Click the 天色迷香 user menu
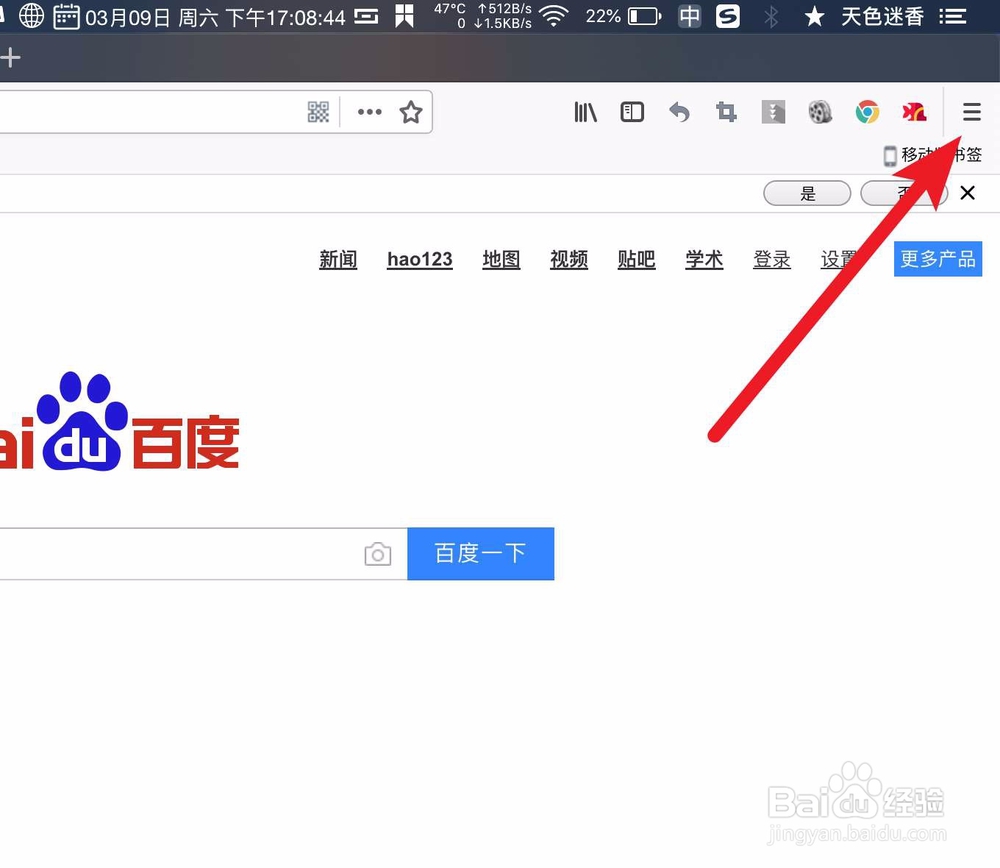The width and height of the screenshot is (1000, 868). (x=882, y=17)
